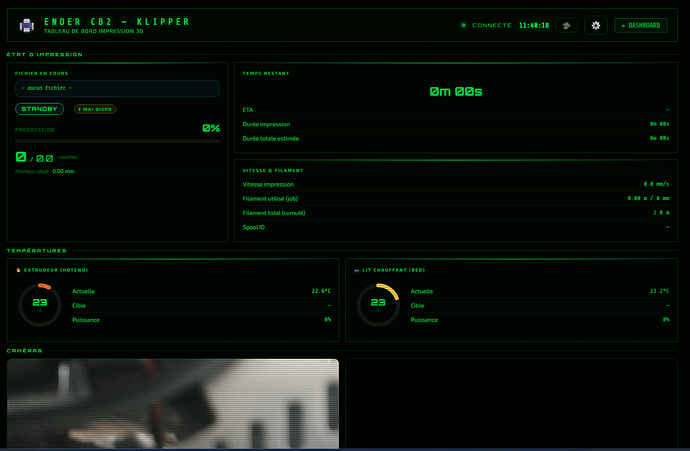Click the hotend 22.6°C actual temperature

[x=321, y=291]
